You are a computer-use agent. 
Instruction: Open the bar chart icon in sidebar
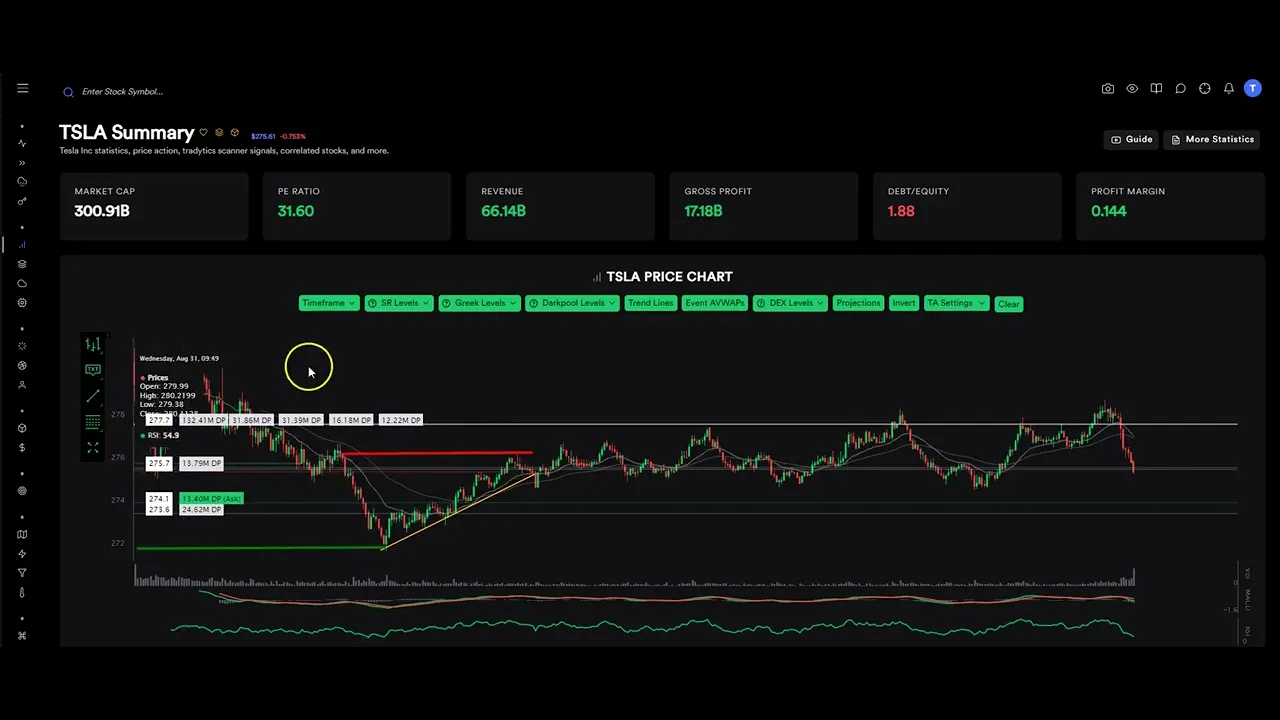tap(22, 245)
